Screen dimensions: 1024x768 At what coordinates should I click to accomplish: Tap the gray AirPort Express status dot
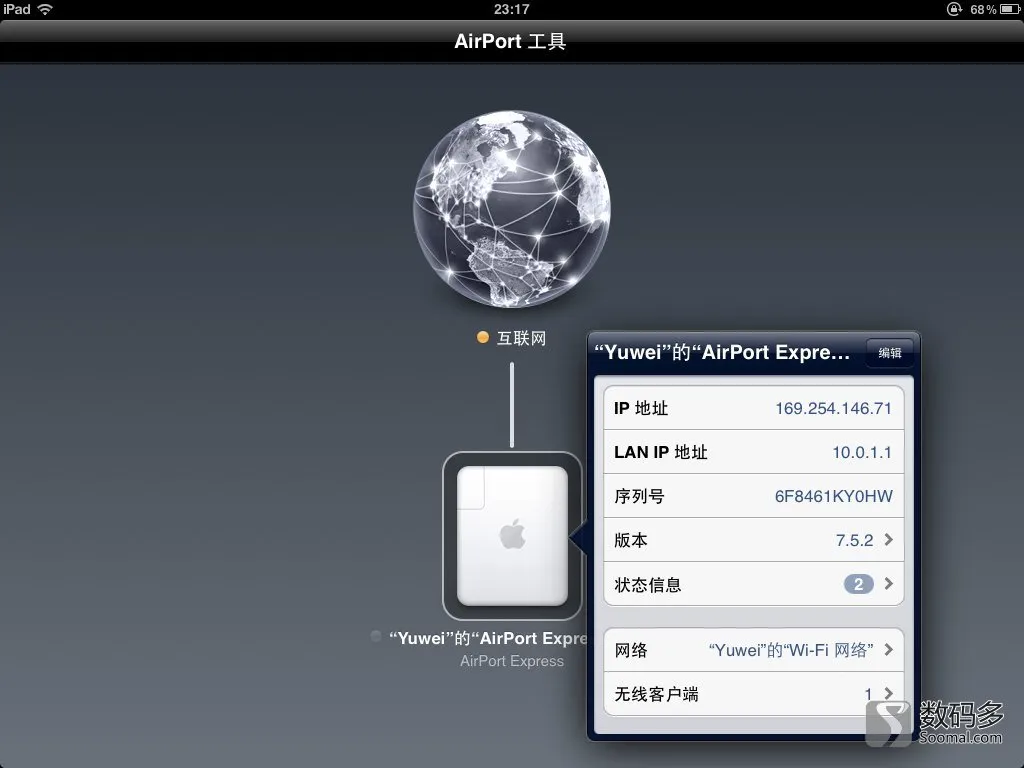pos(376,636)
